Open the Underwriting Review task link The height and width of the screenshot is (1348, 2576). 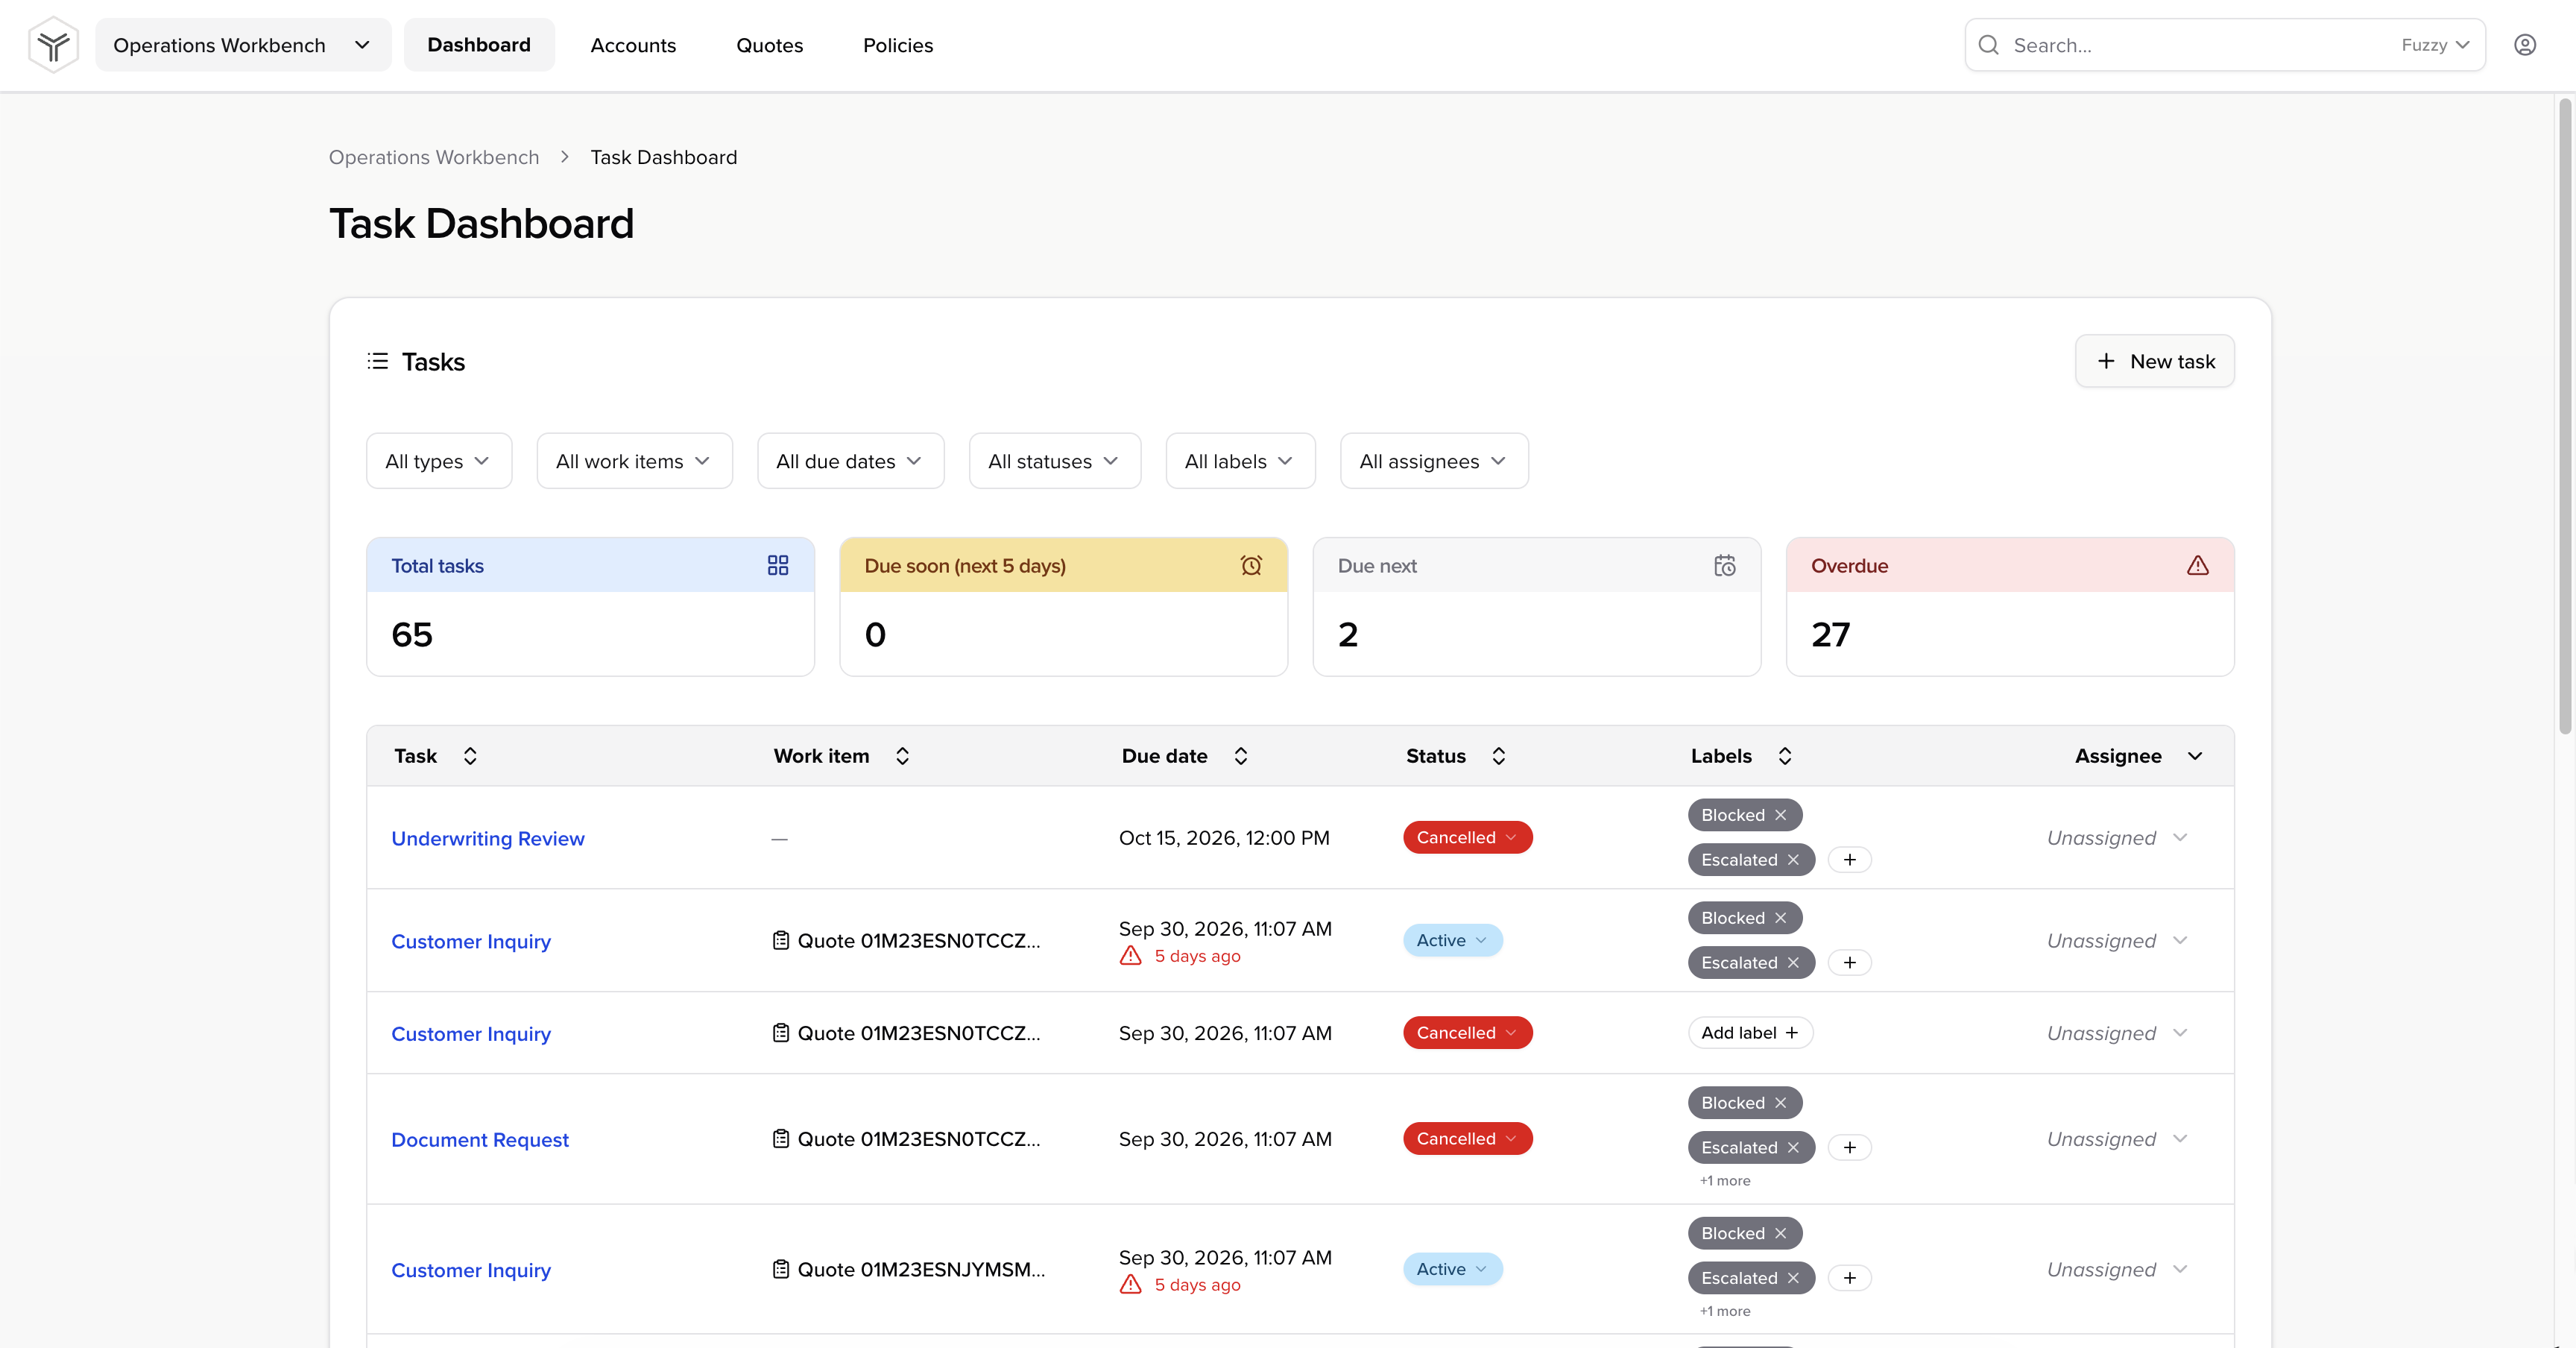pyautogui.click(x=488, y=839)
